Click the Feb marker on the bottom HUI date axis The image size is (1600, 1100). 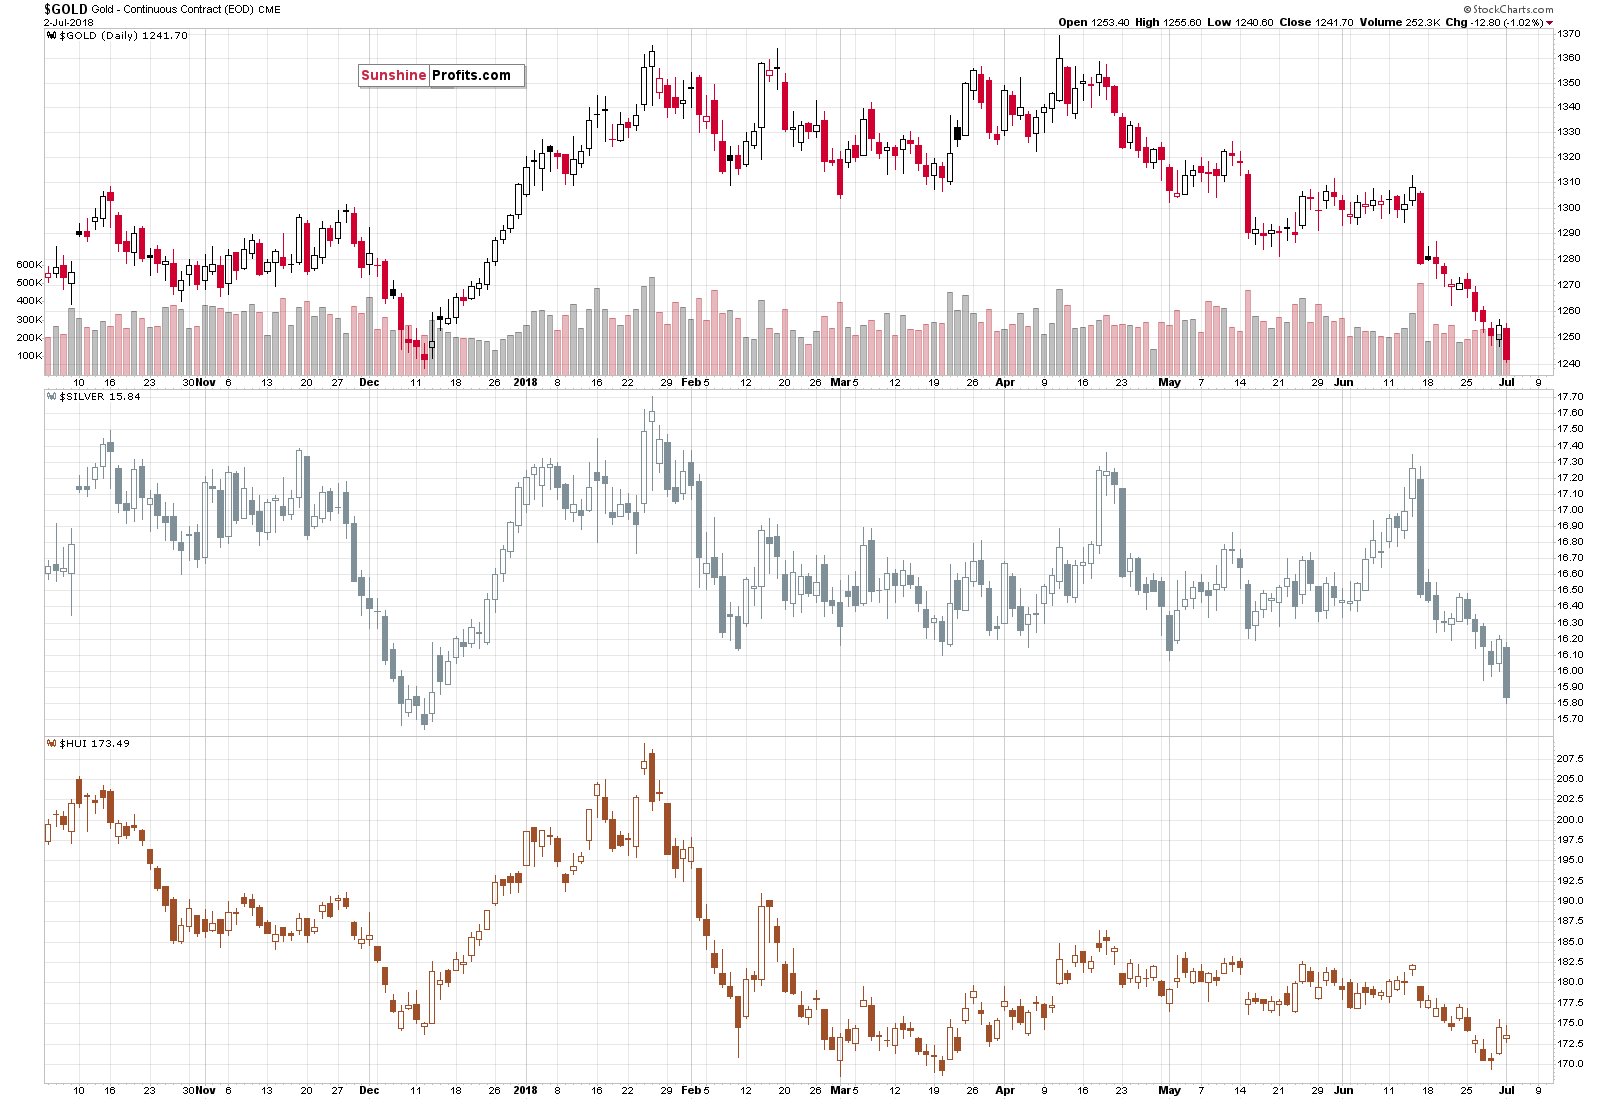click(691, 1090)
